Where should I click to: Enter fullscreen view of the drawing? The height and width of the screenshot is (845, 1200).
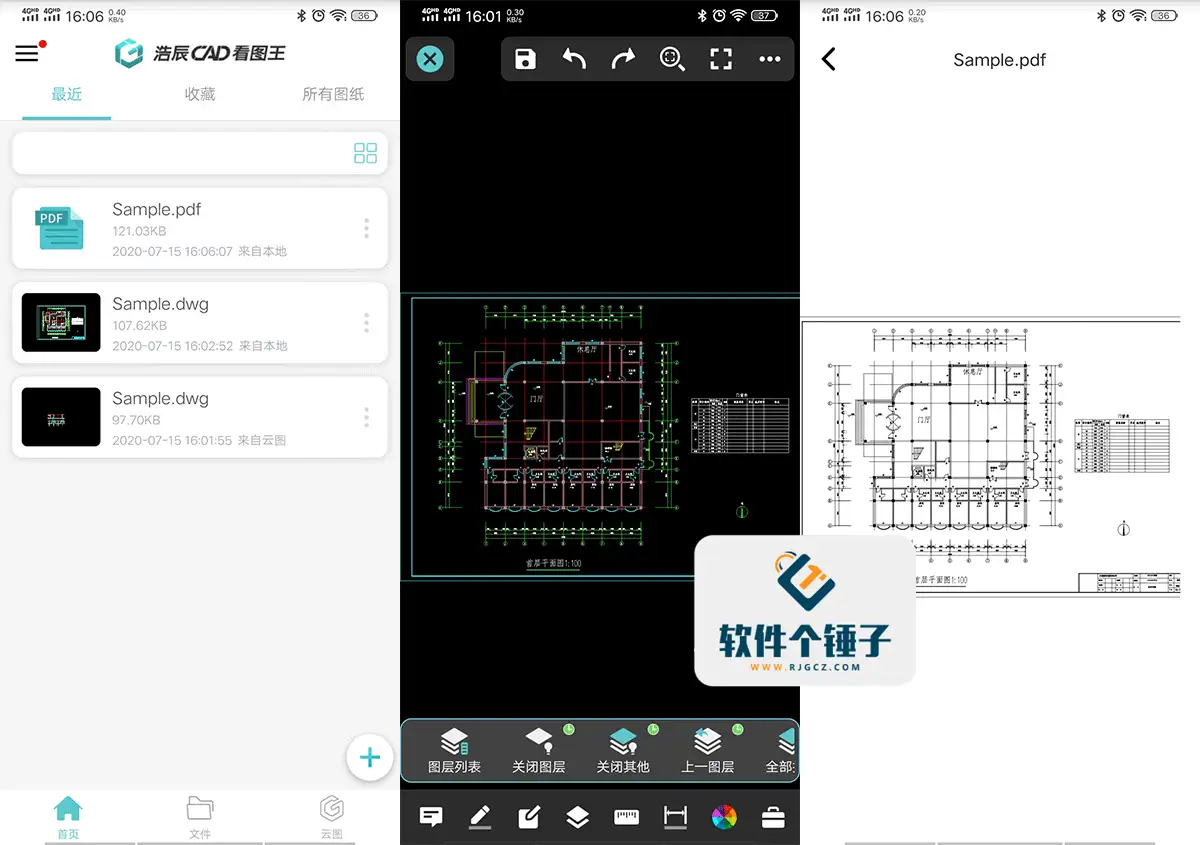click(720, 59)
